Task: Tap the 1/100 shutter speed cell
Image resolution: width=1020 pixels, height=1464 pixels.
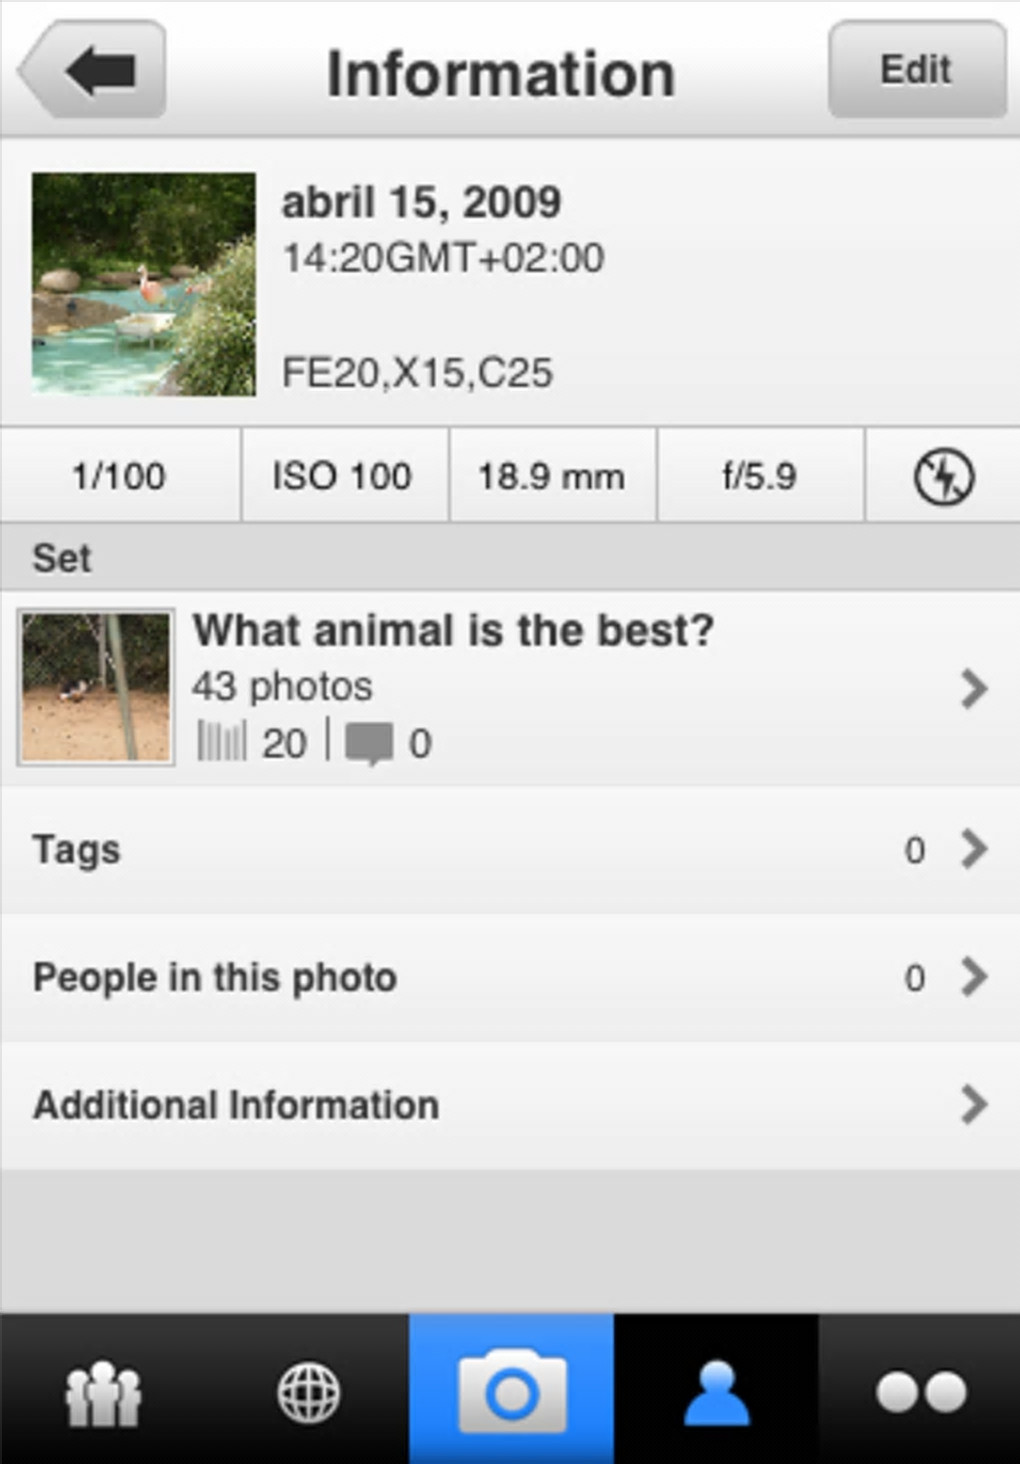Action: (119, 476)
